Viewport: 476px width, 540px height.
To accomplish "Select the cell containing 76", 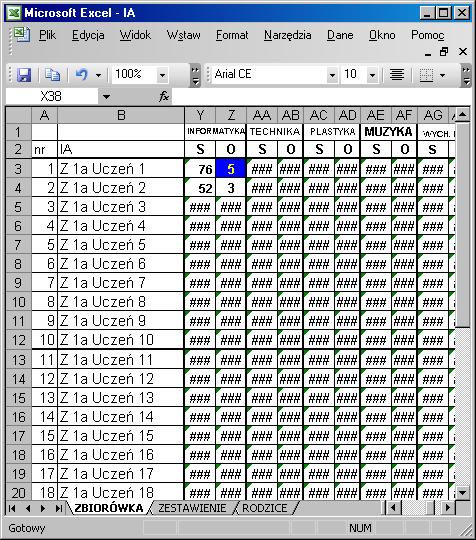I will click(x=200, y=169).
